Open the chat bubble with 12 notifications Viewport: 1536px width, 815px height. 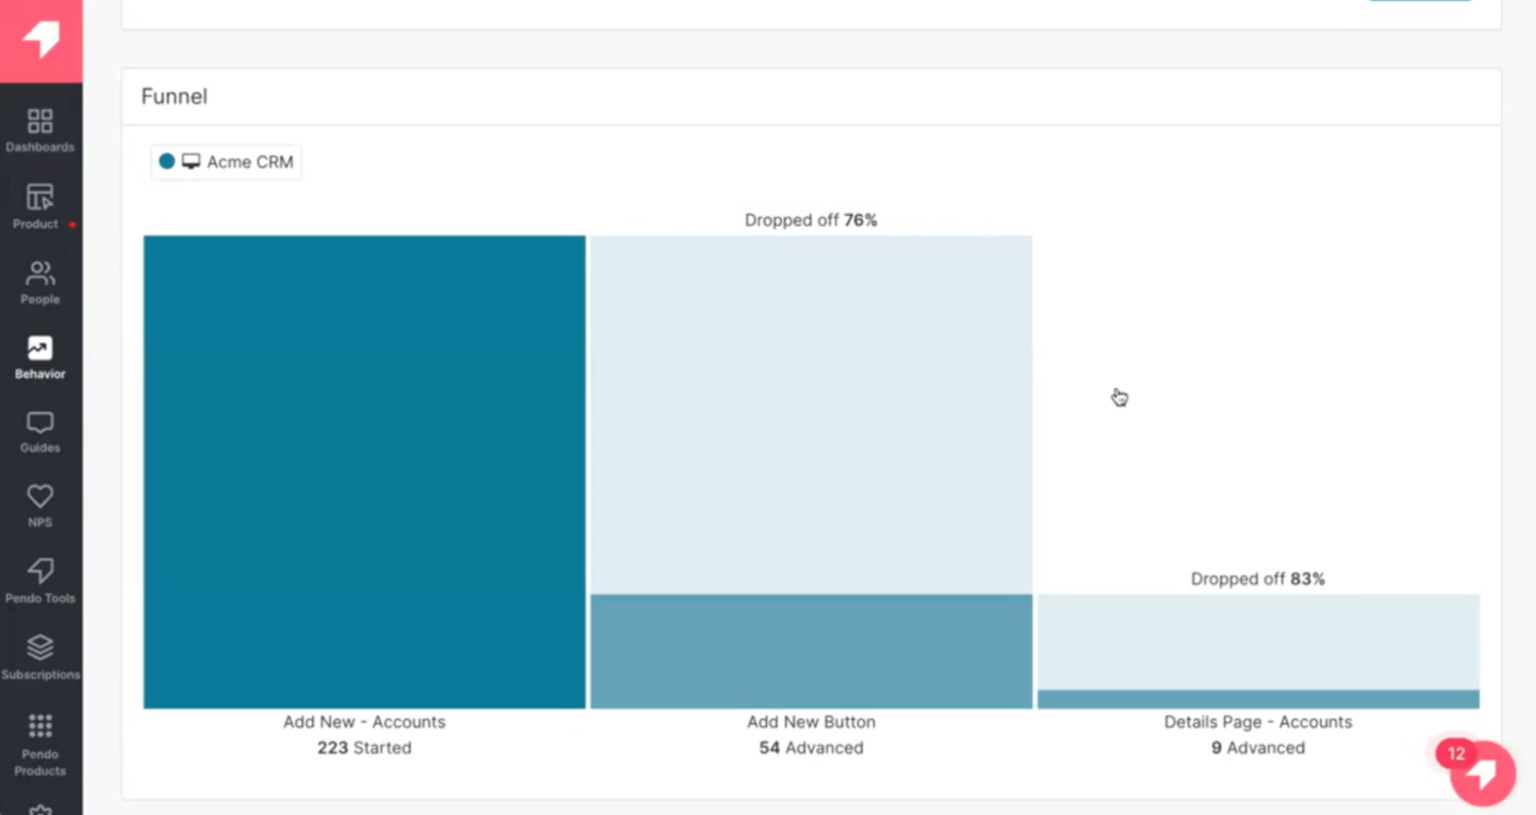click(1481, 772)
